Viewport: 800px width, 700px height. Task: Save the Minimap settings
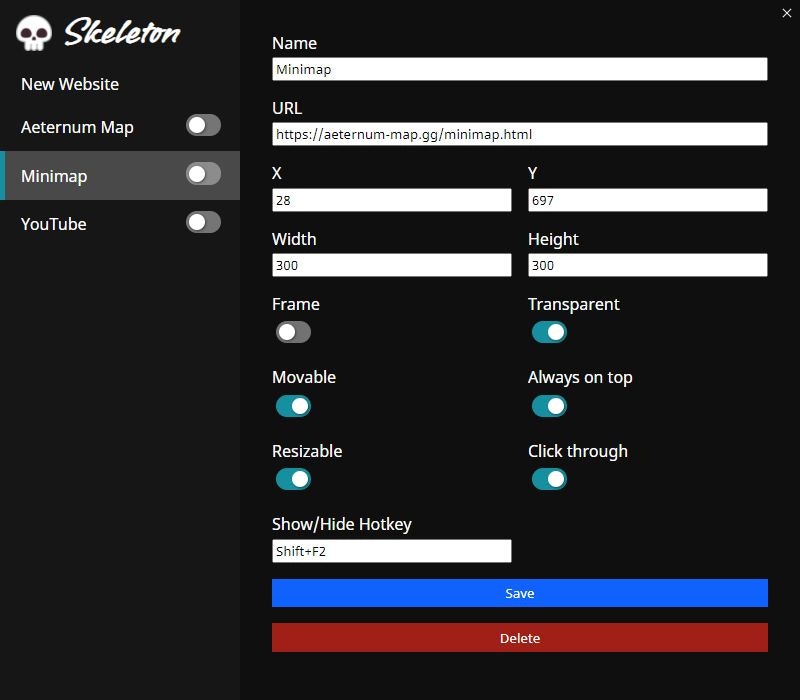point(520,593)
